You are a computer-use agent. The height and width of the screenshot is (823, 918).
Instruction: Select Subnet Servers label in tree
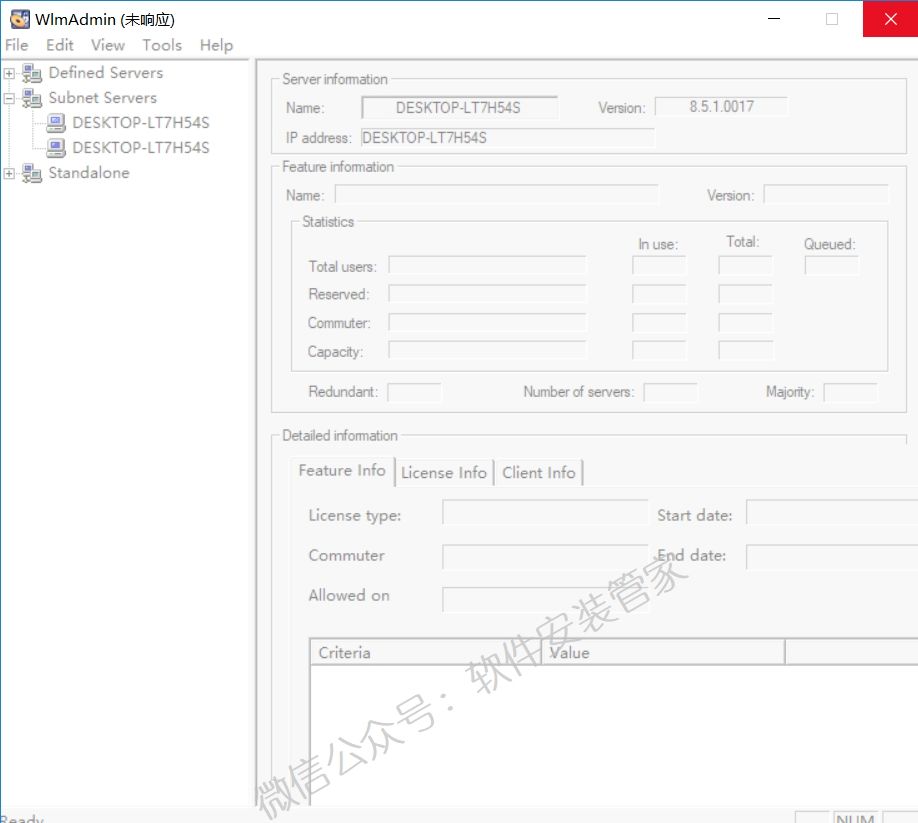pos(102,98)
